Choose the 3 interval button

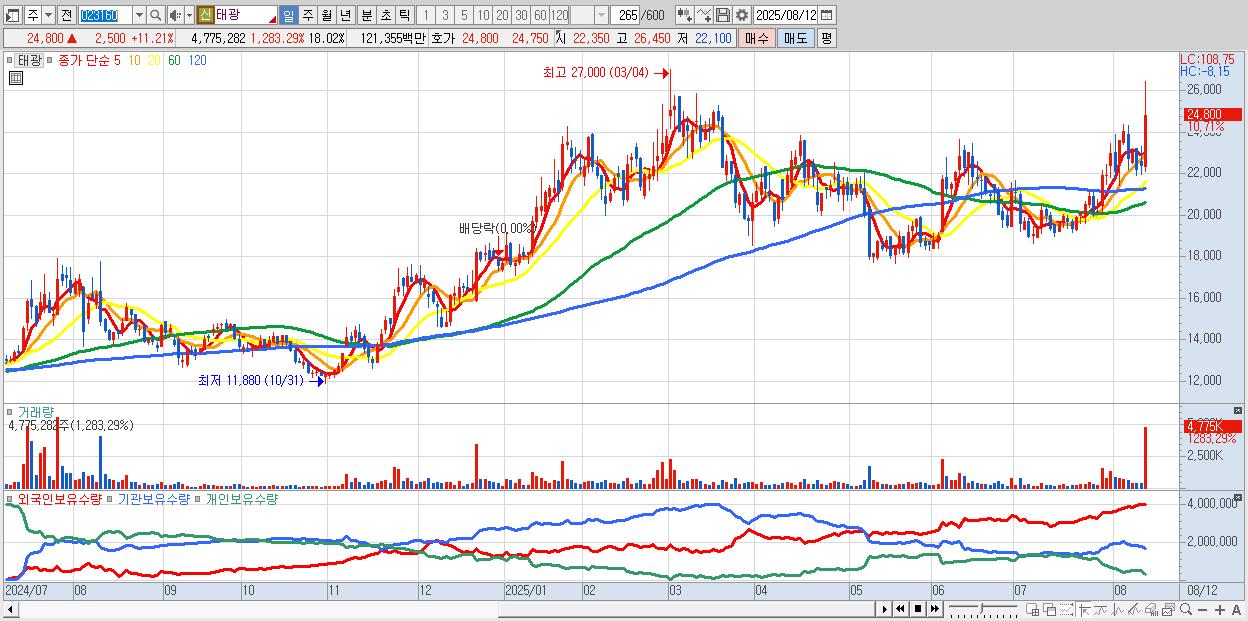pyautogui.click(x=445, y=15)
